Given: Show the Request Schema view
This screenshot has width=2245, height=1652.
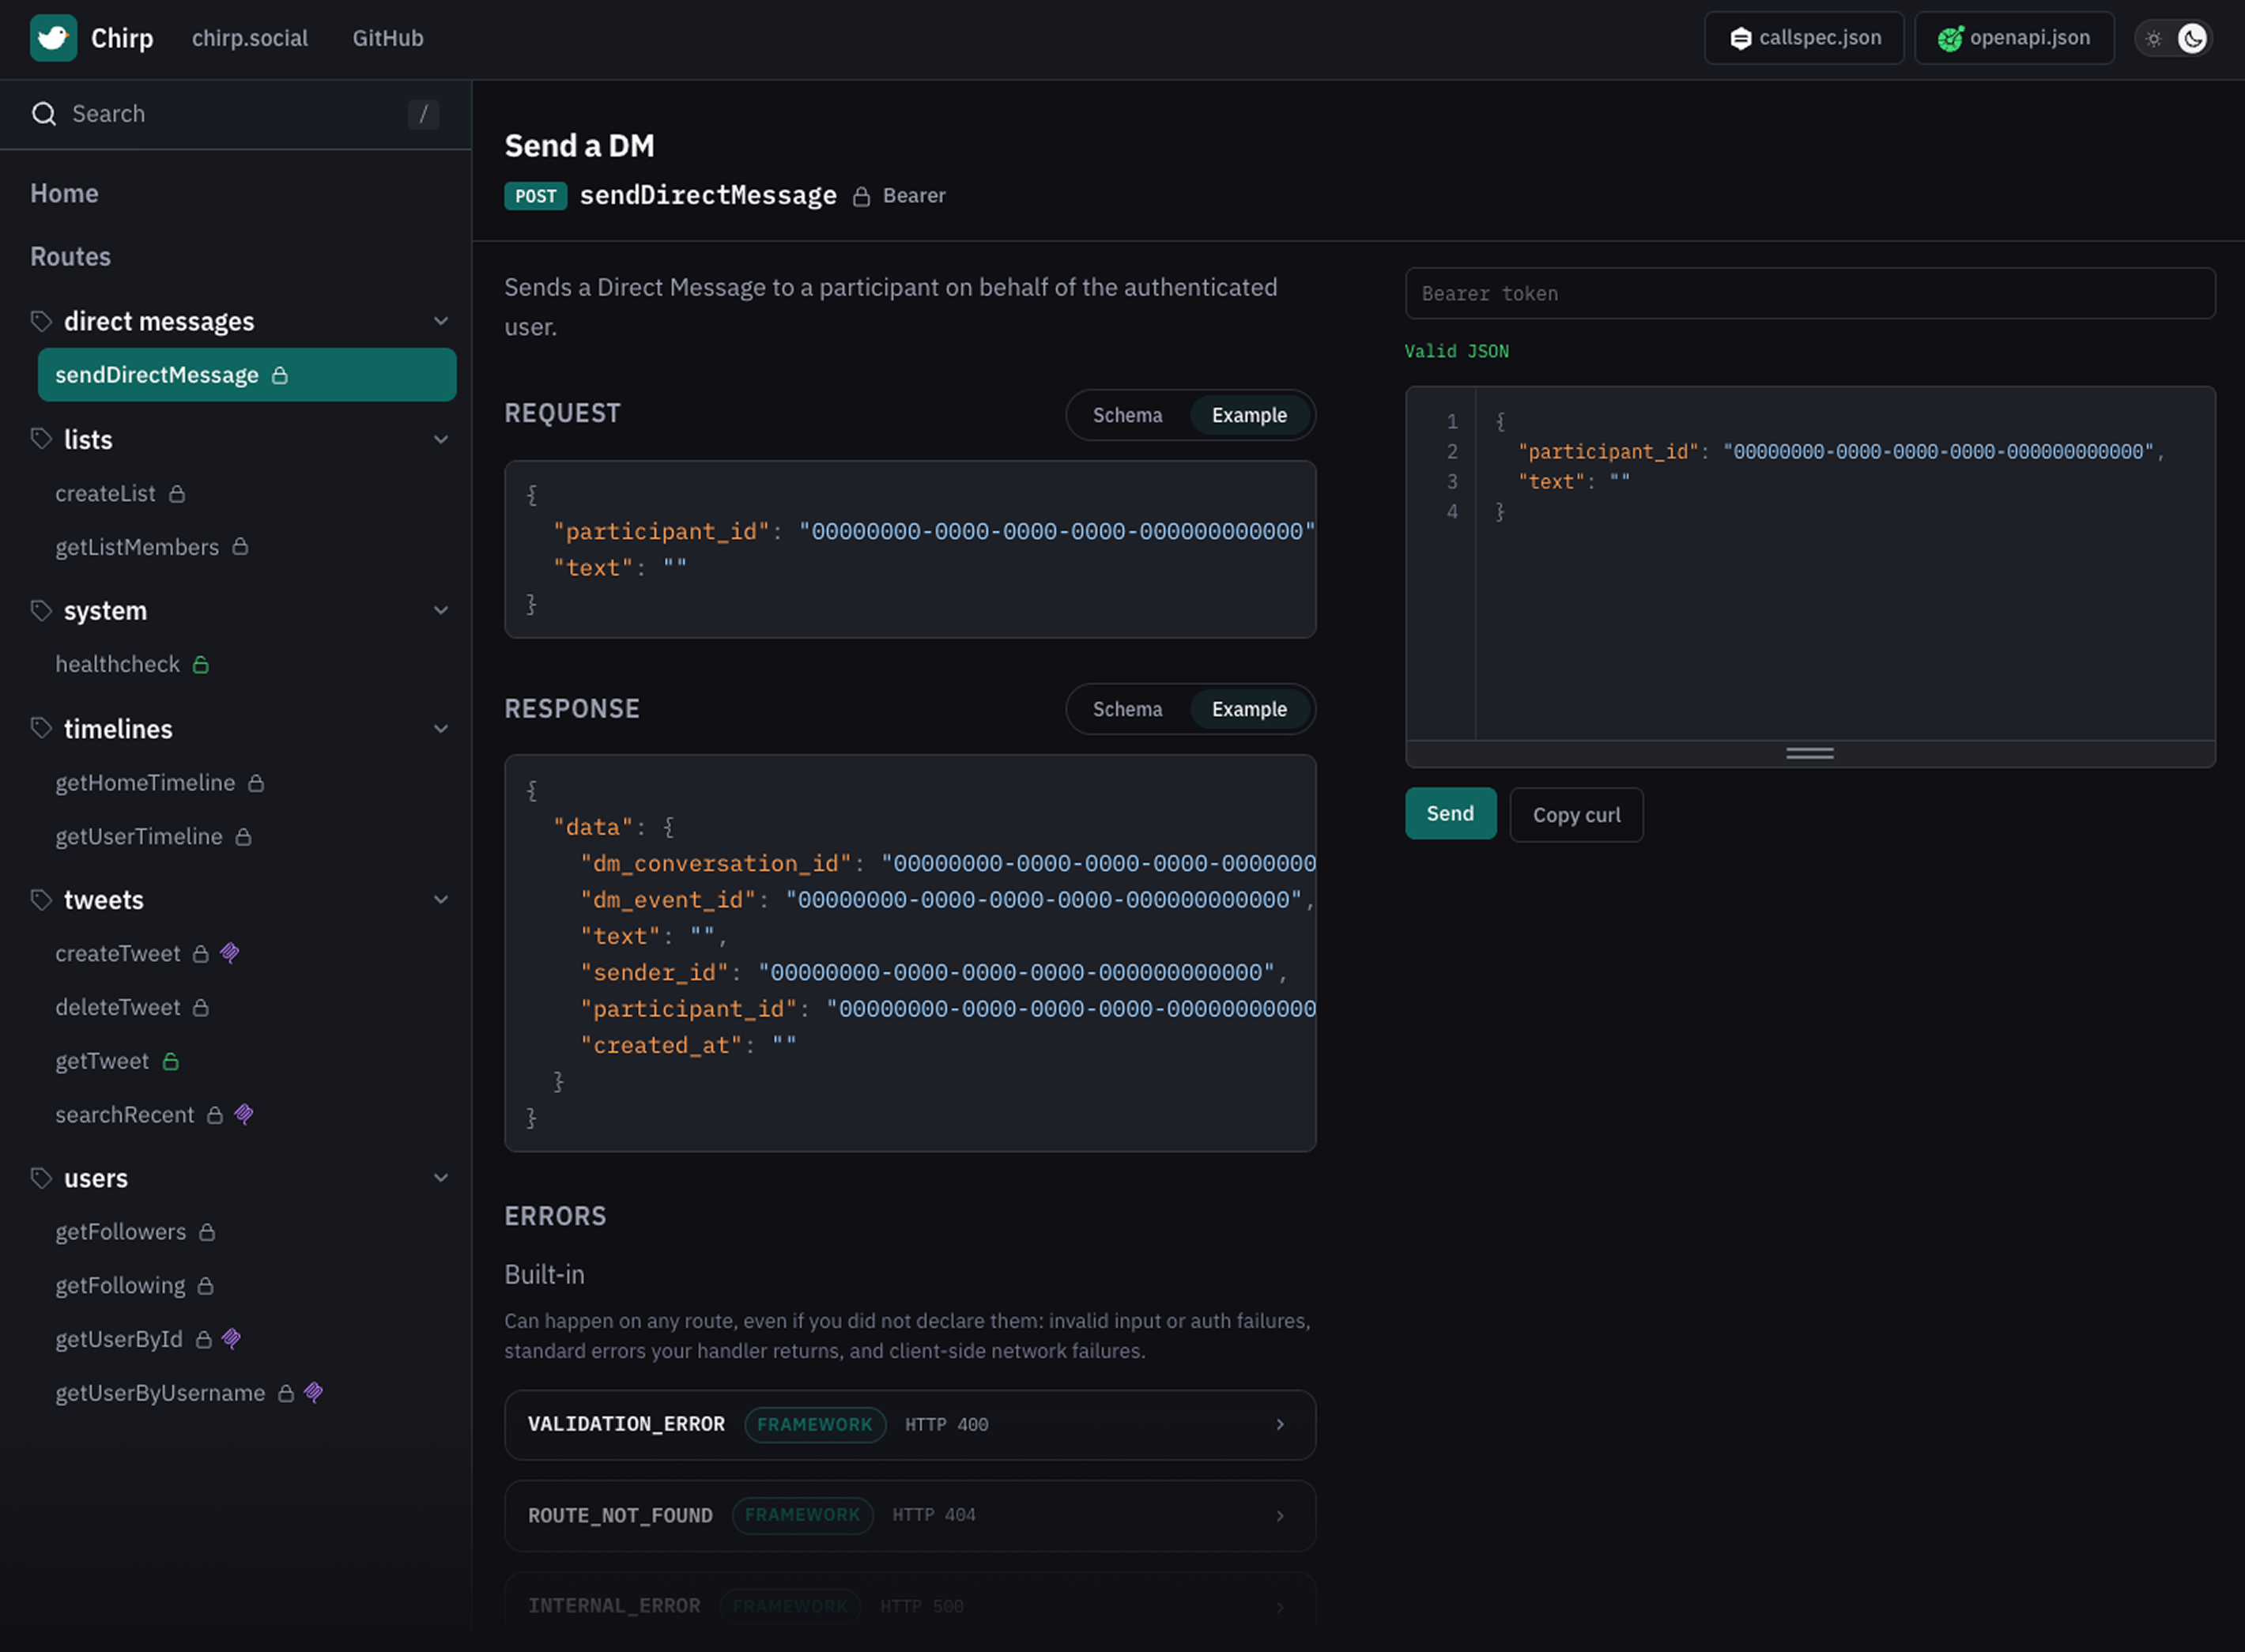Looking at the screenshot, I should coord(1127,415).
